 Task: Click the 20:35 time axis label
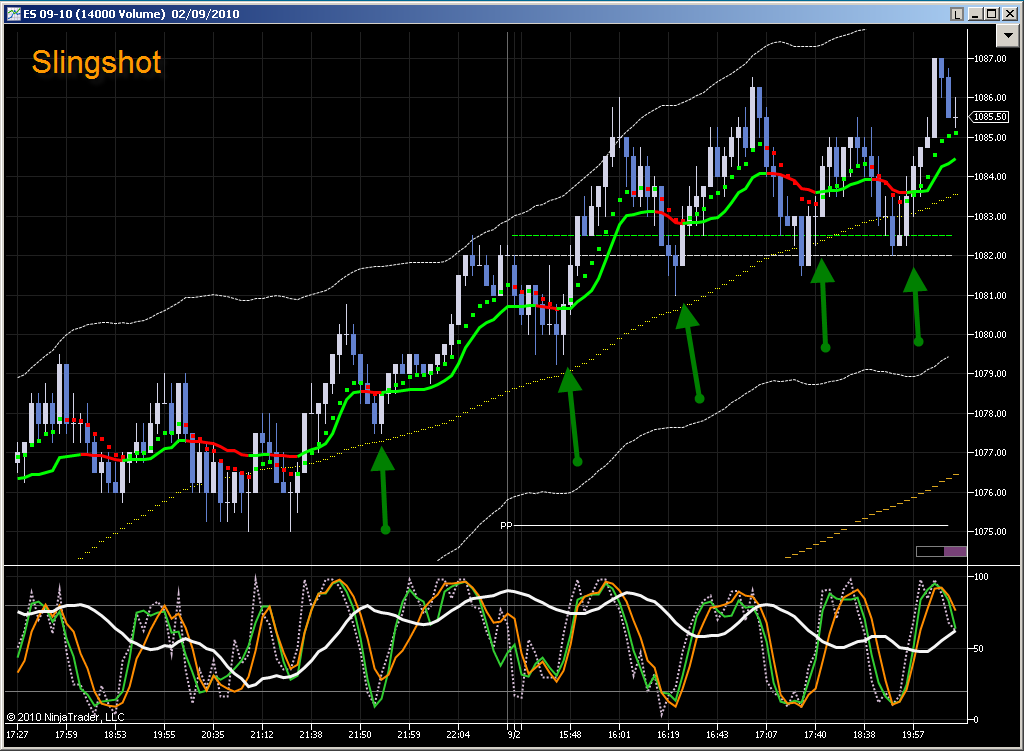[213, 735]
